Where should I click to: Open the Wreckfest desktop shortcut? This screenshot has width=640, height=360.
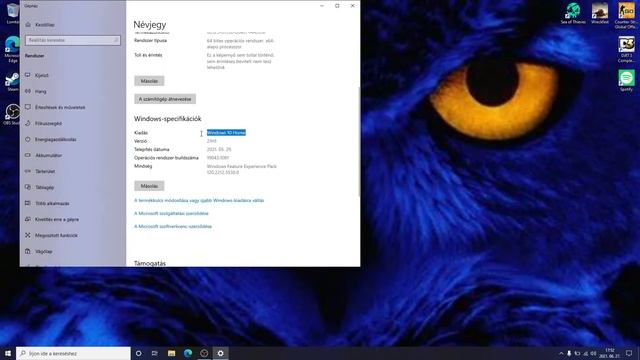(600, 13)
